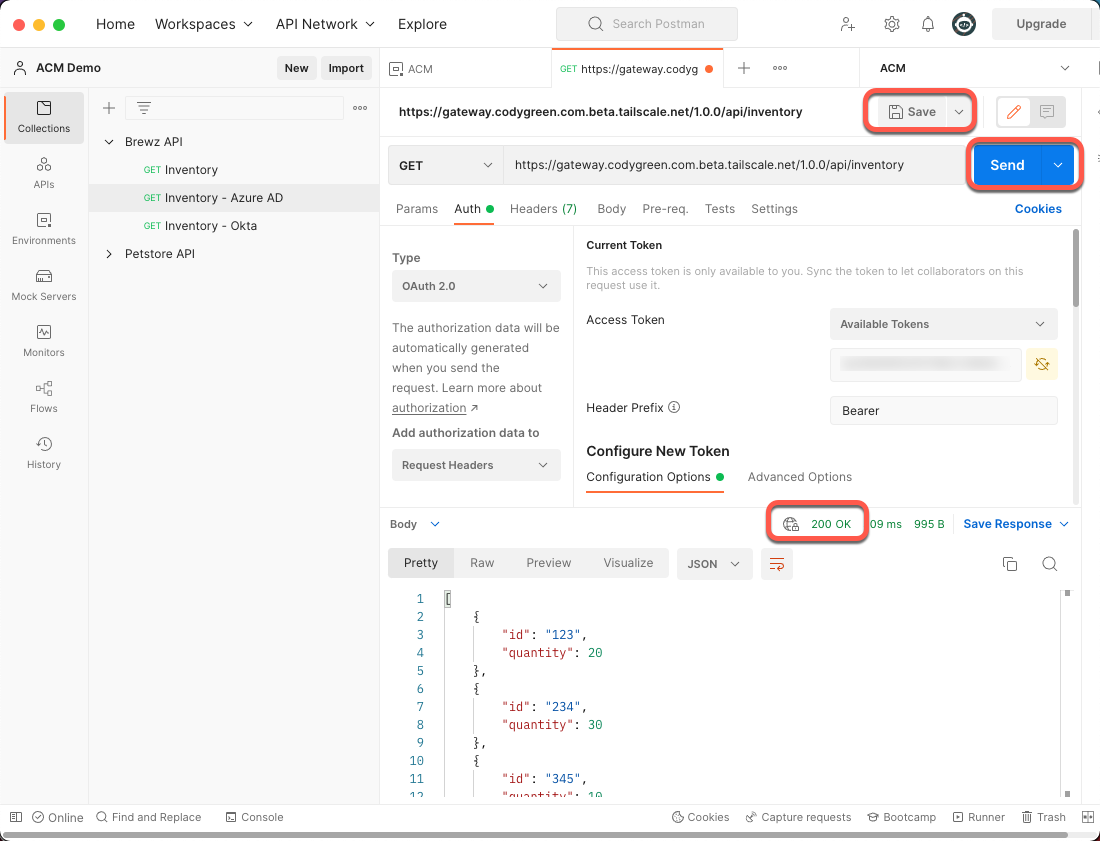Viewport: 1100px width, 841px height.
Task: Copy response body with copy icon
Action: (1010, 564)
